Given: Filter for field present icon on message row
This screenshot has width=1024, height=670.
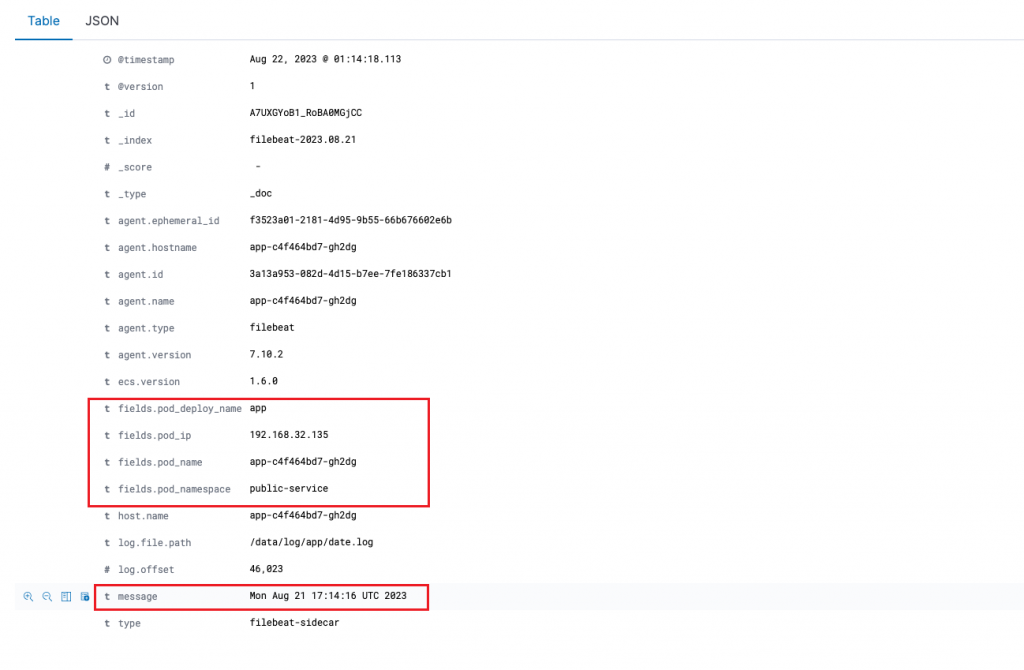Looking at the screenshot, I should [x=85, y=596].
